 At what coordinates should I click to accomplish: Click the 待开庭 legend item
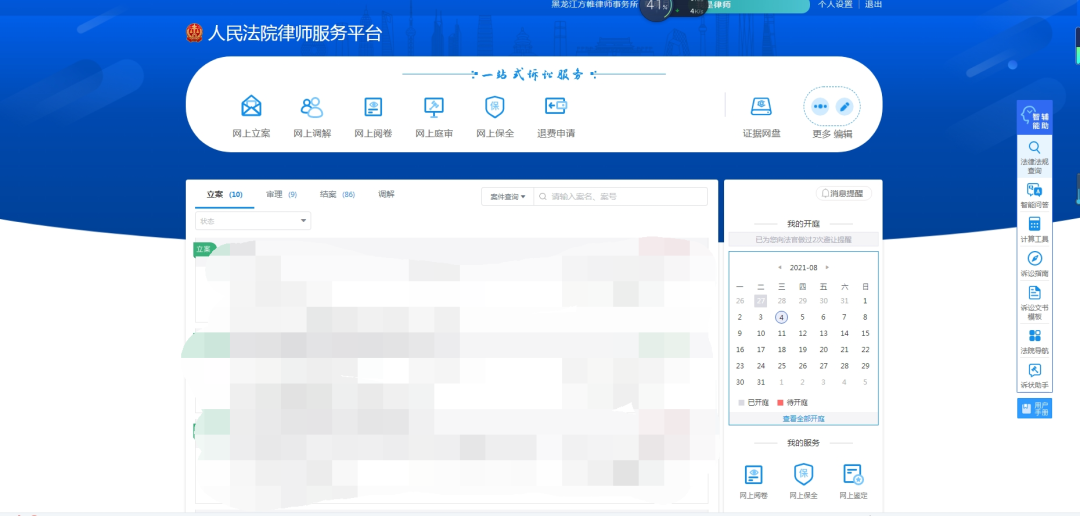(x=793, y=402)
